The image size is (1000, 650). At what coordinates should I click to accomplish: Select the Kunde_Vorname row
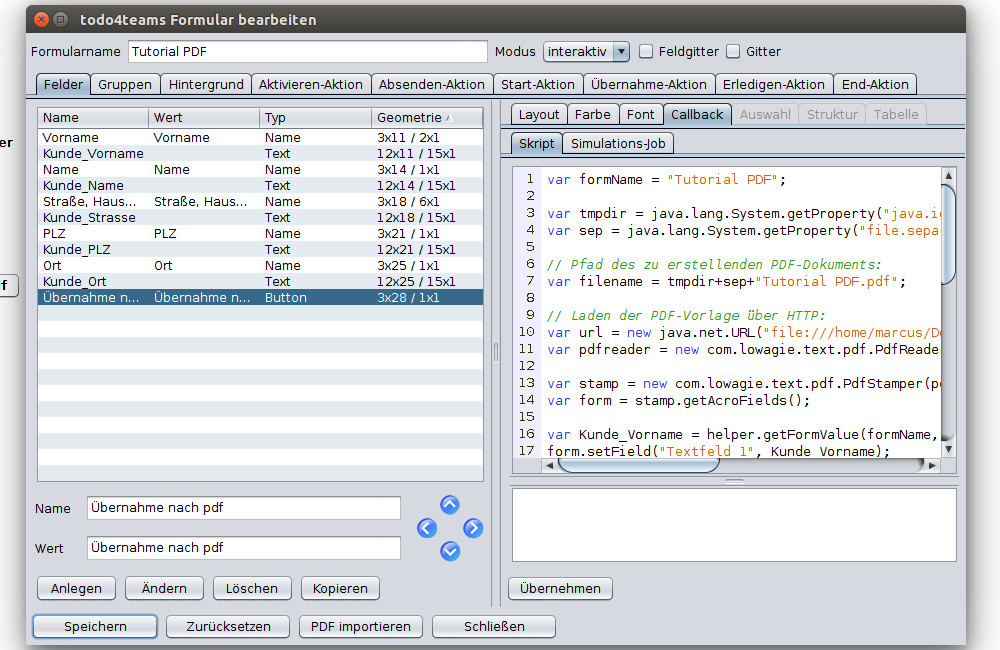[260, 154]
